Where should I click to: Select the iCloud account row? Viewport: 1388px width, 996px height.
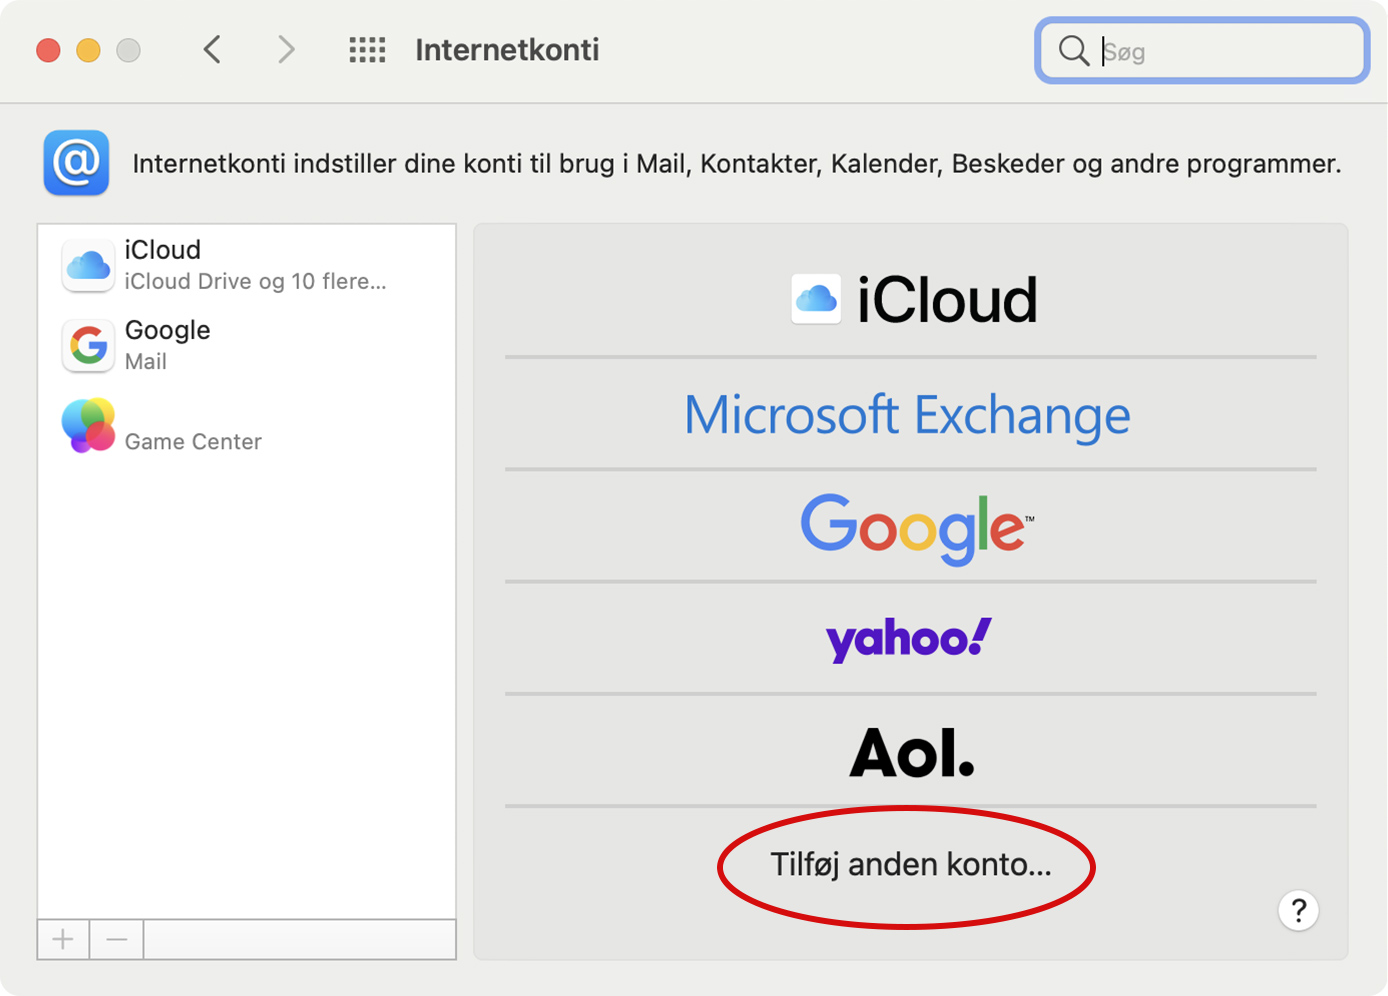[247, 265]
